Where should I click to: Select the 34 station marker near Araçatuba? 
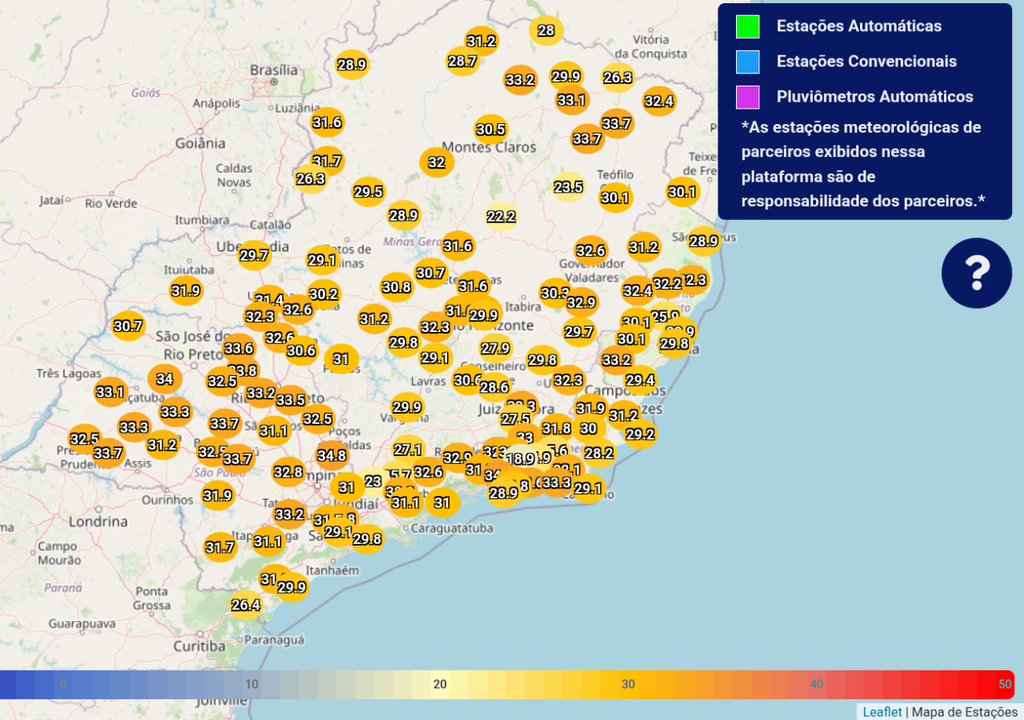163,379
